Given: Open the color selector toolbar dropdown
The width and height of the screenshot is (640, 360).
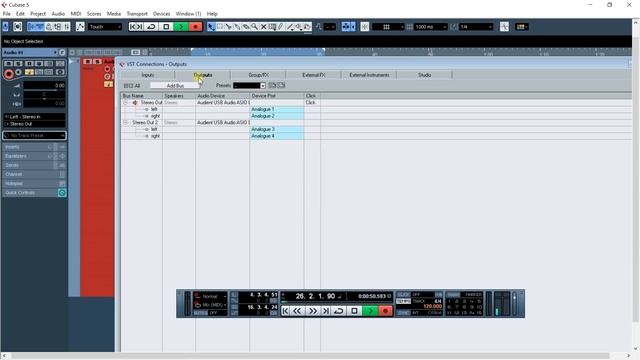Looking at the screenshot, I should pos(522,27).
